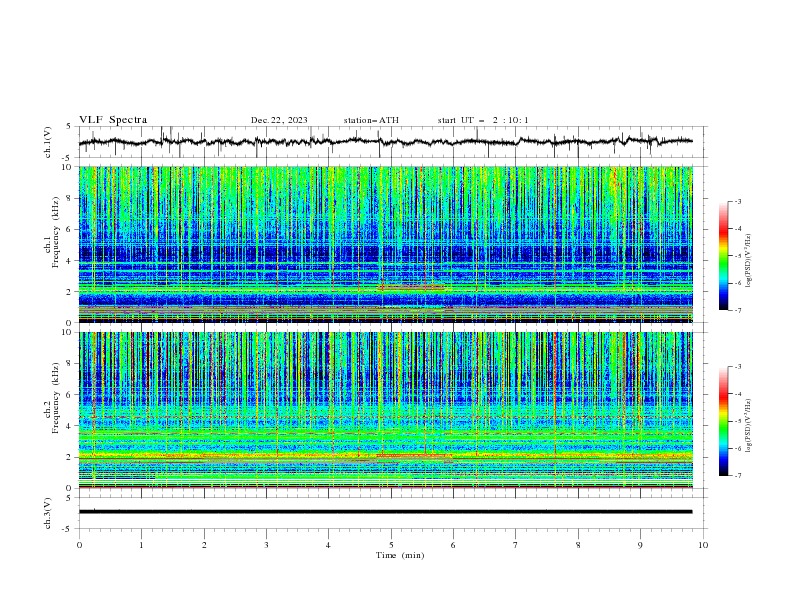Click the 'ch.1(V)' waveform axis label
Viewport: 792px width, 612px height.
(x=48, y=142)
